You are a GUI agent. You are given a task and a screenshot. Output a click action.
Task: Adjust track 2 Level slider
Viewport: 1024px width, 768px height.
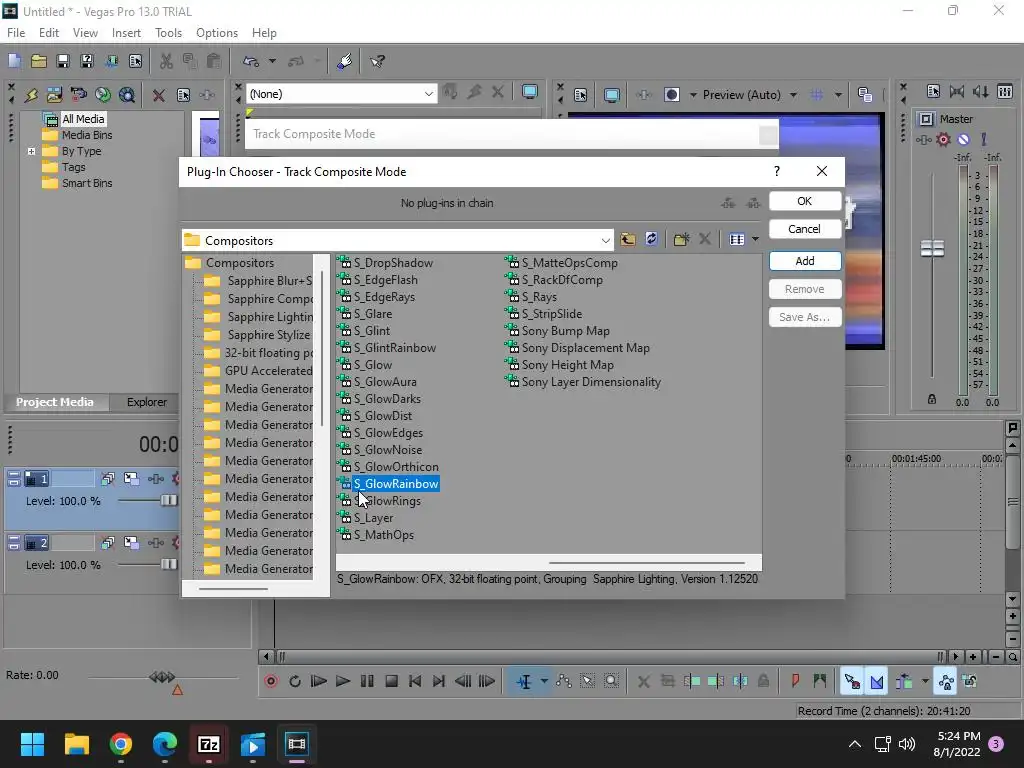click(x=168, y=564)
